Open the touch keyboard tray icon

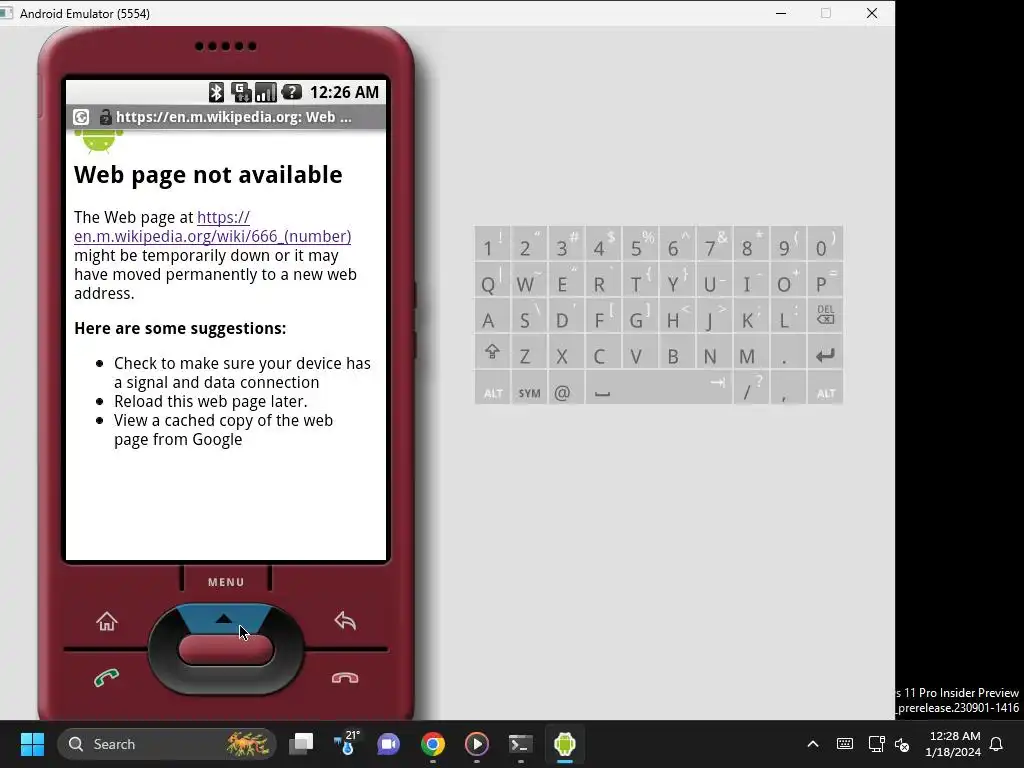pos(844,744)
